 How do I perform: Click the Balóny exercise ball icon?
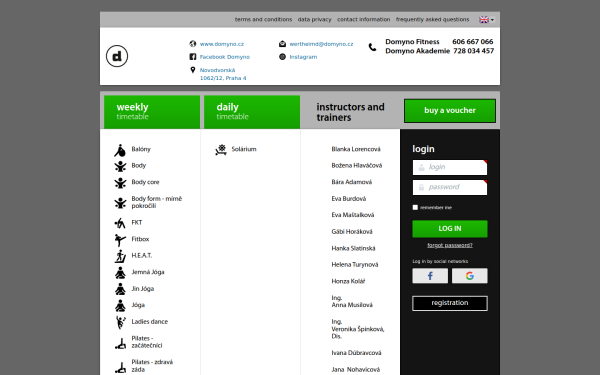(120, 150)
